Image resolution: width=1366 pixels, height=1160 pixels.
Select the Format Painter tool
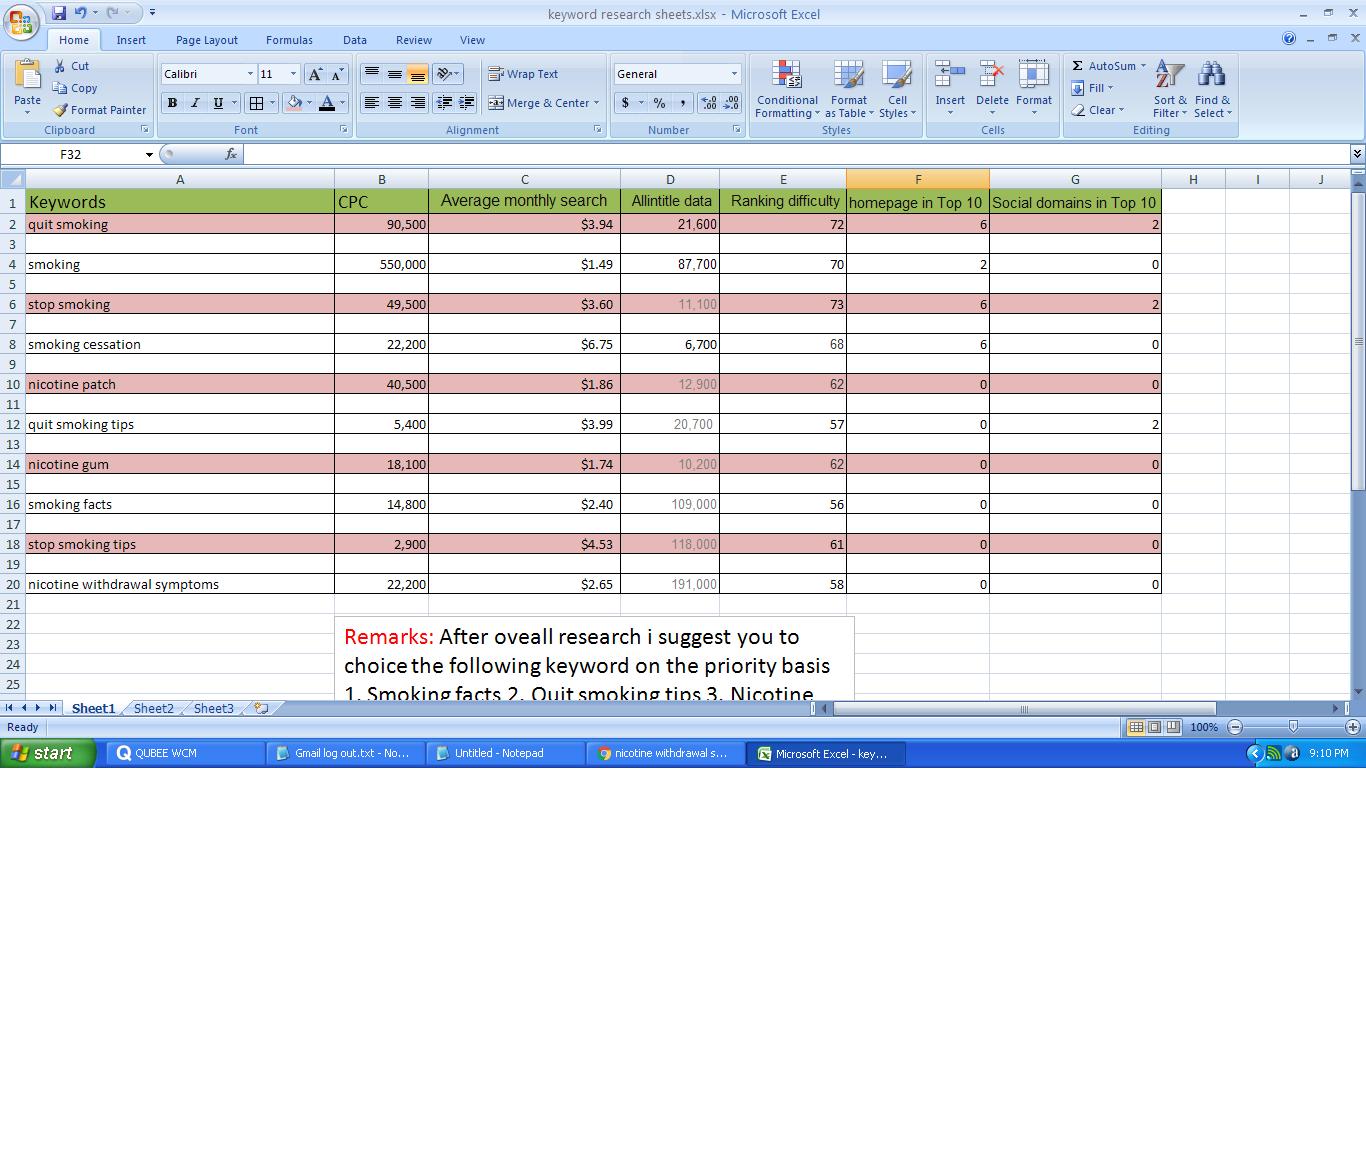99,110
